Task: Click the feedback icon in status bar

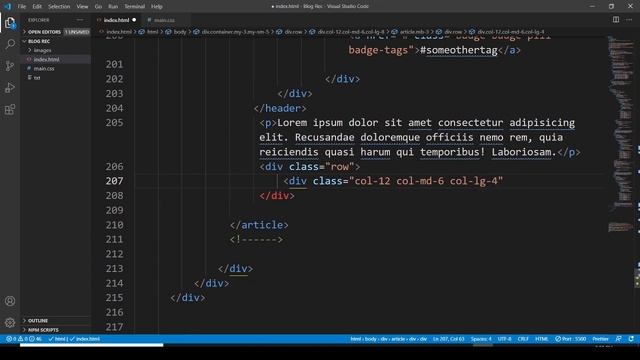Action: (619, 339)
